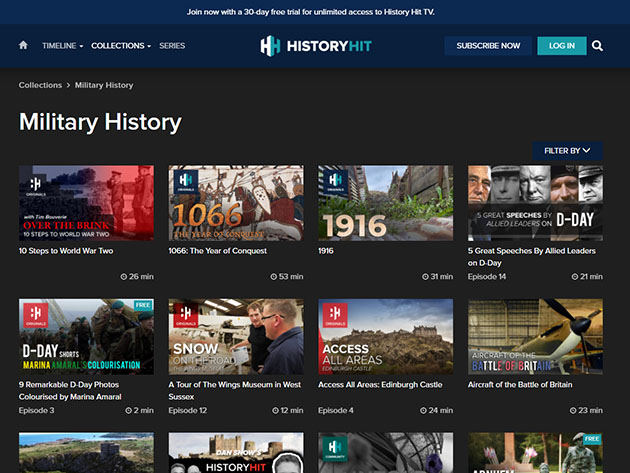The width and height of the screenshot is (630, 473).
Task: Click Military History breadcrumb
Action: (x=104, y=85)
